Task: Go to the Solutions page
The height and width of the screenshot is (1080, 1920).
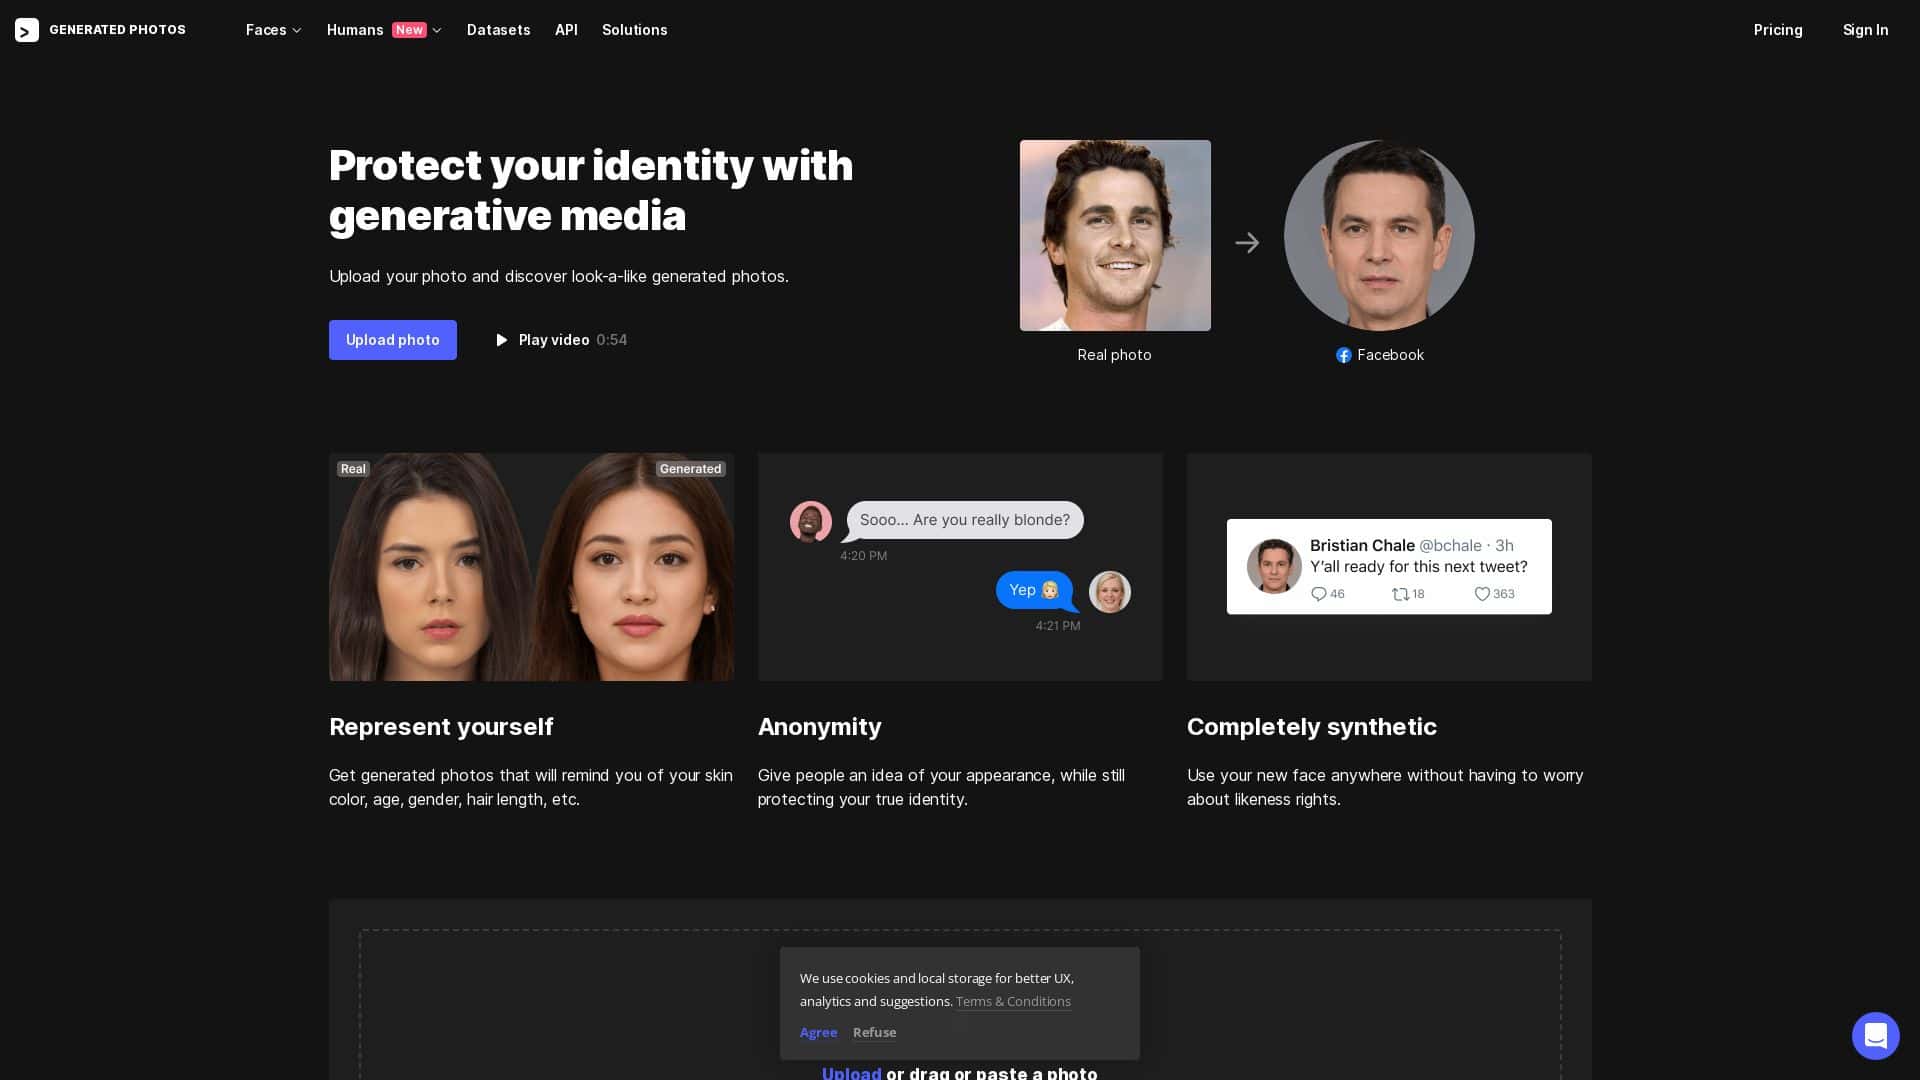Action: tap(634, 30)
